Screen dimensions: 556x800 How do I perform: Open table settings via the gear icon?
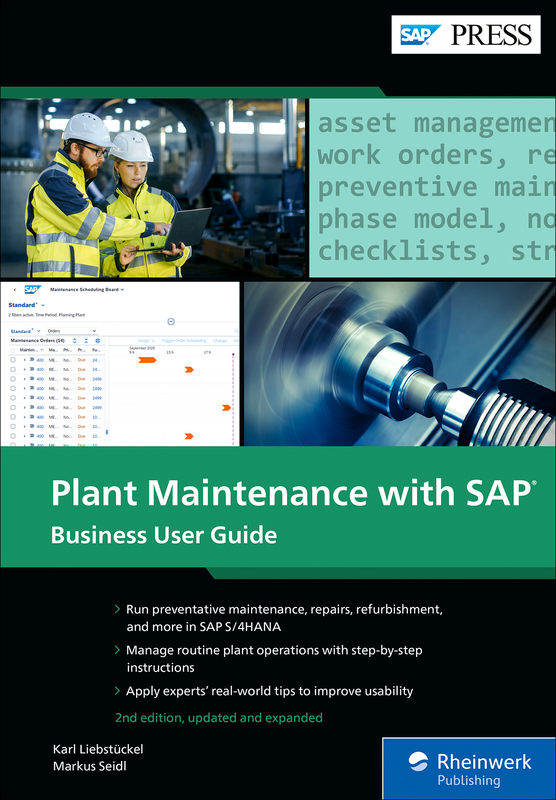pyautogui.click(x=97, y=340)
